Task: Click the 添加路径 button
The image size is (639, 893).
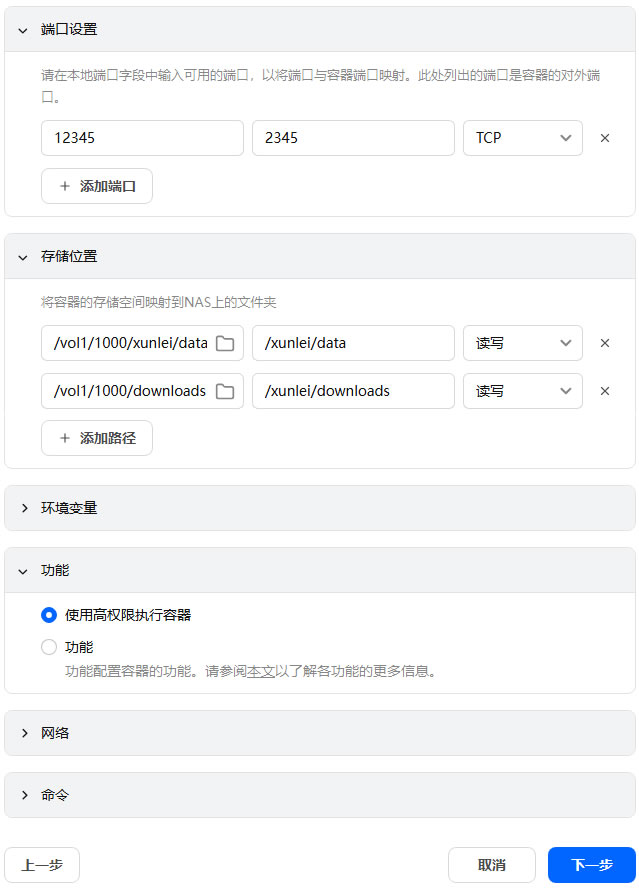Action: click(x=97, y=438)
